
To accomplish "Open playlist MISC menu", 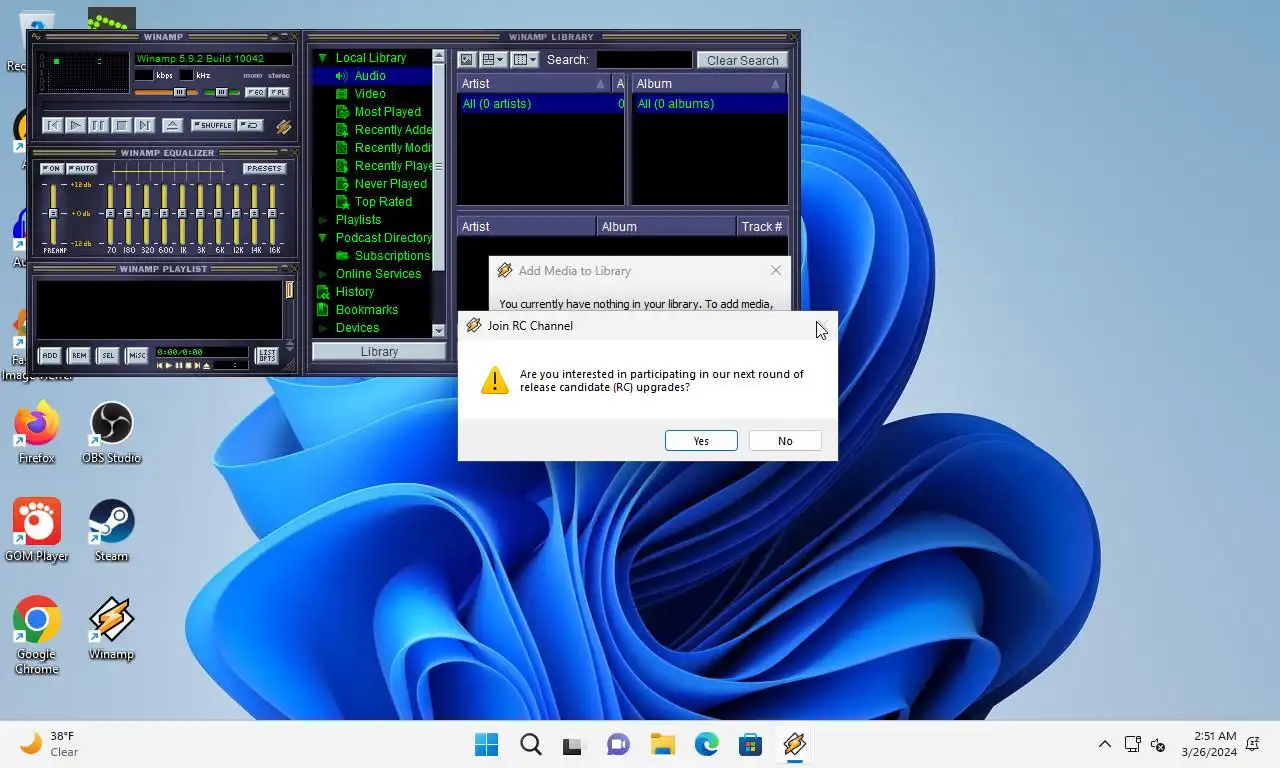I will click(137, 355).
